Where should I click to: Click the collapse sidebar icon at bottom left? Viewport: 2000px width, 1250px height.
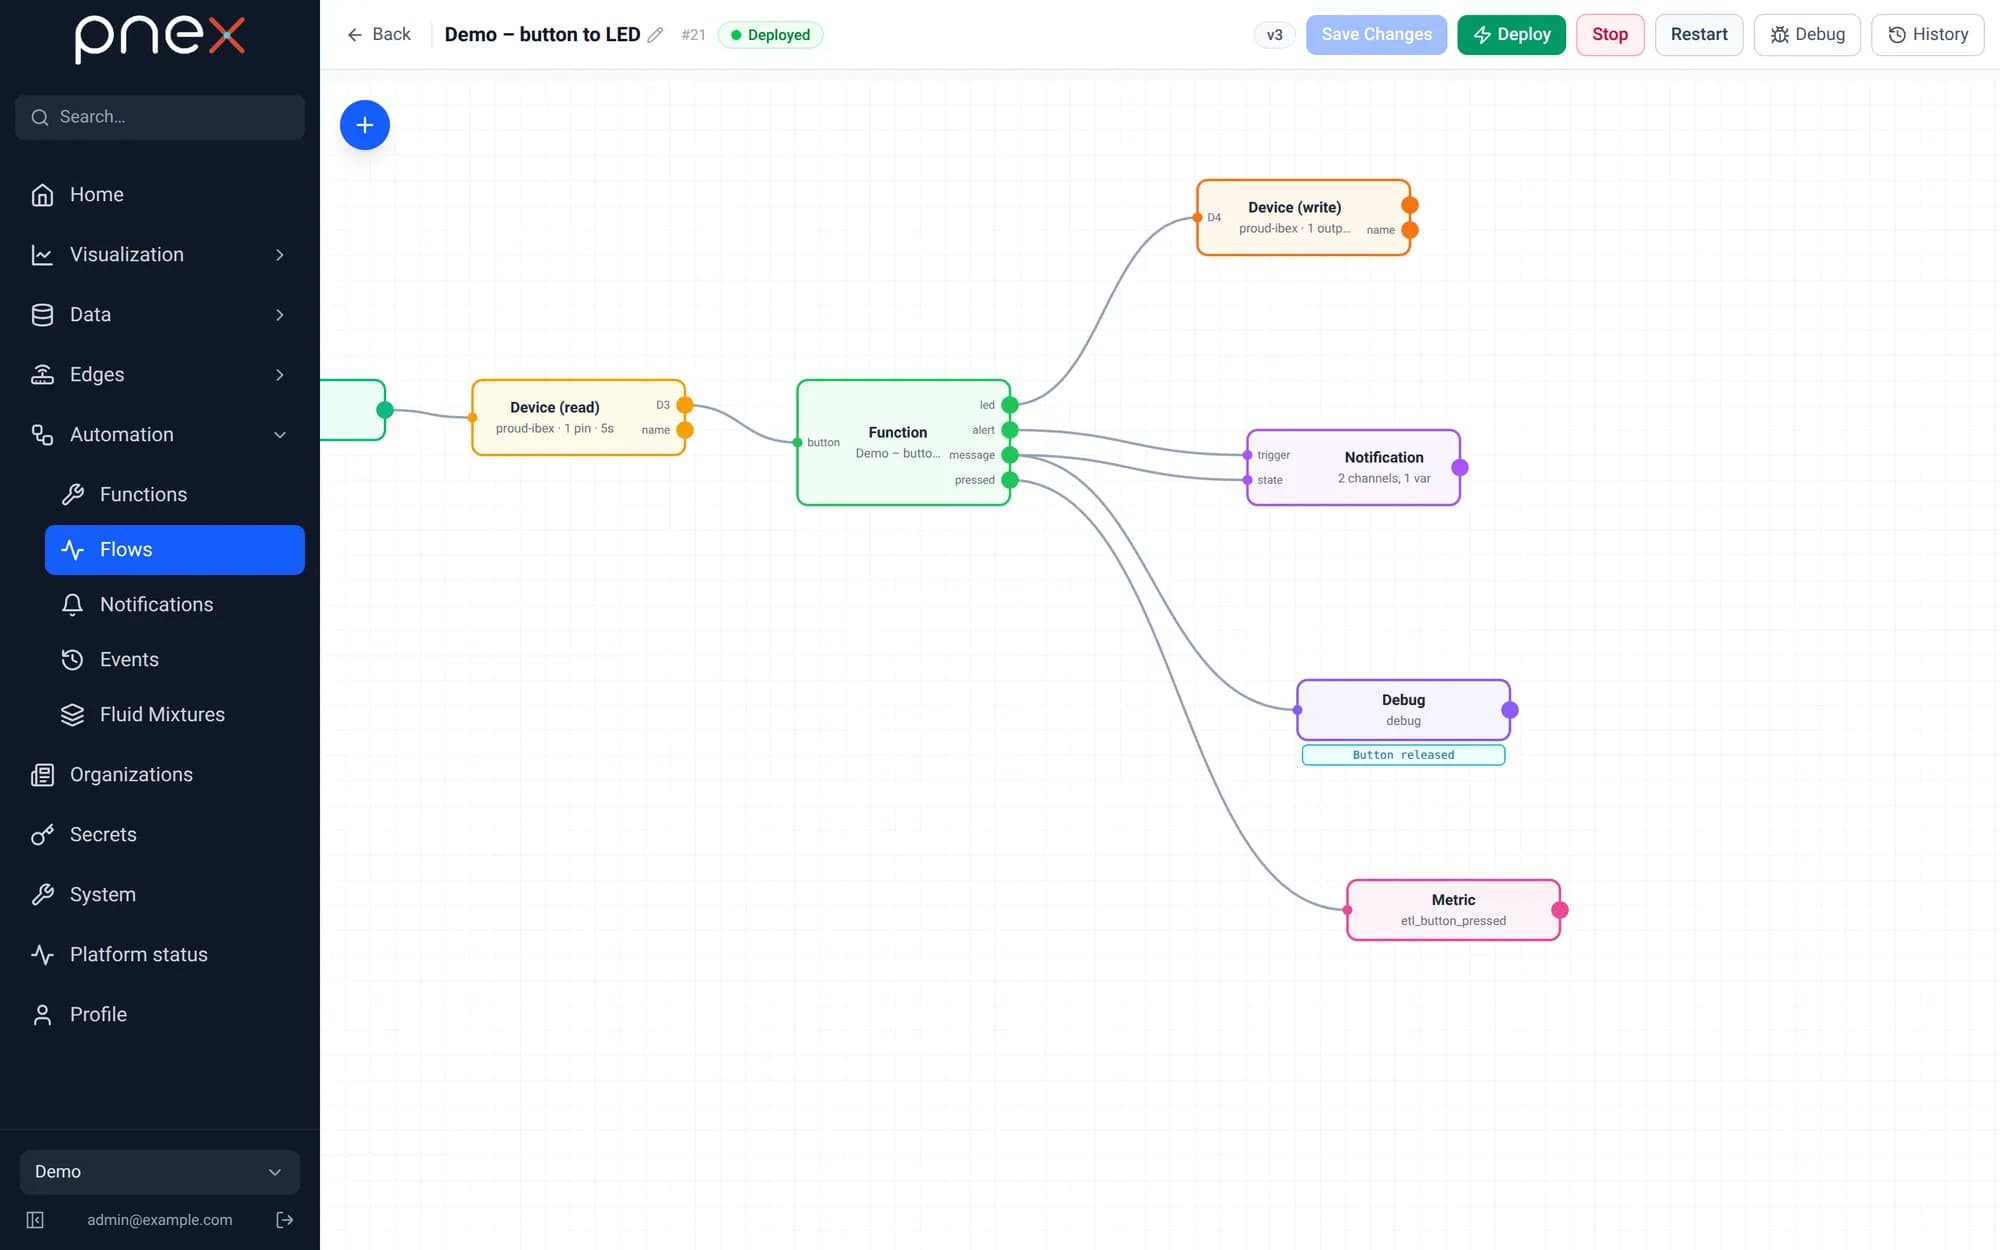coord(35,1220)
